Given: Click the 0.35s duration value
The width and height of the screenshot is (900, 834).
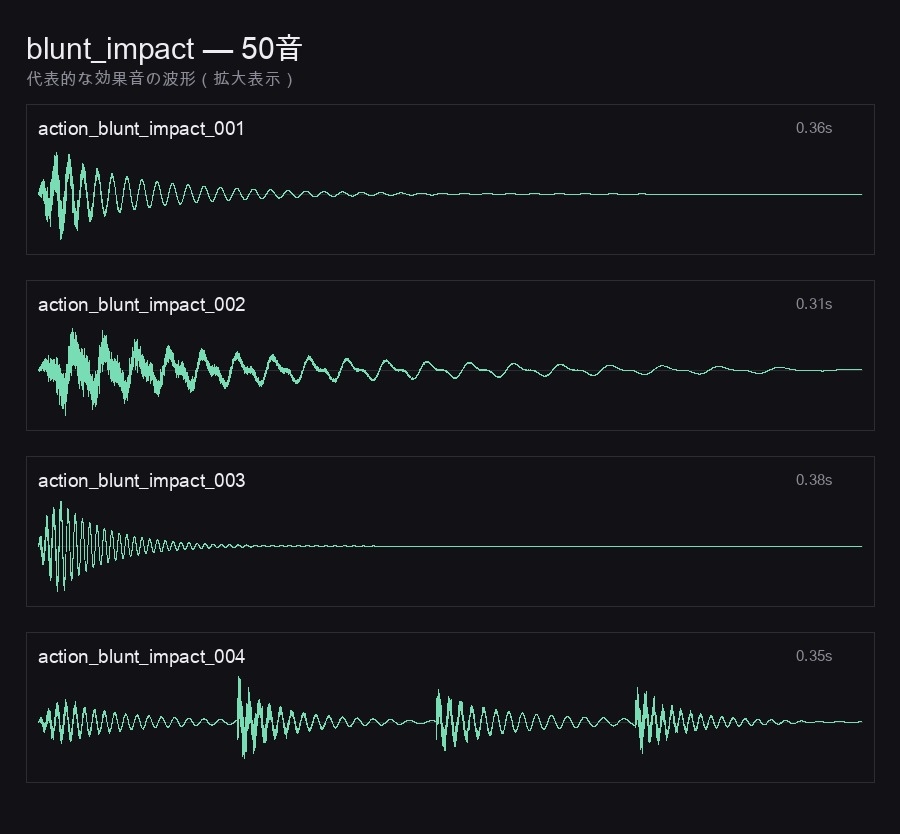Looking at the screenshot, I should point(813,655).
